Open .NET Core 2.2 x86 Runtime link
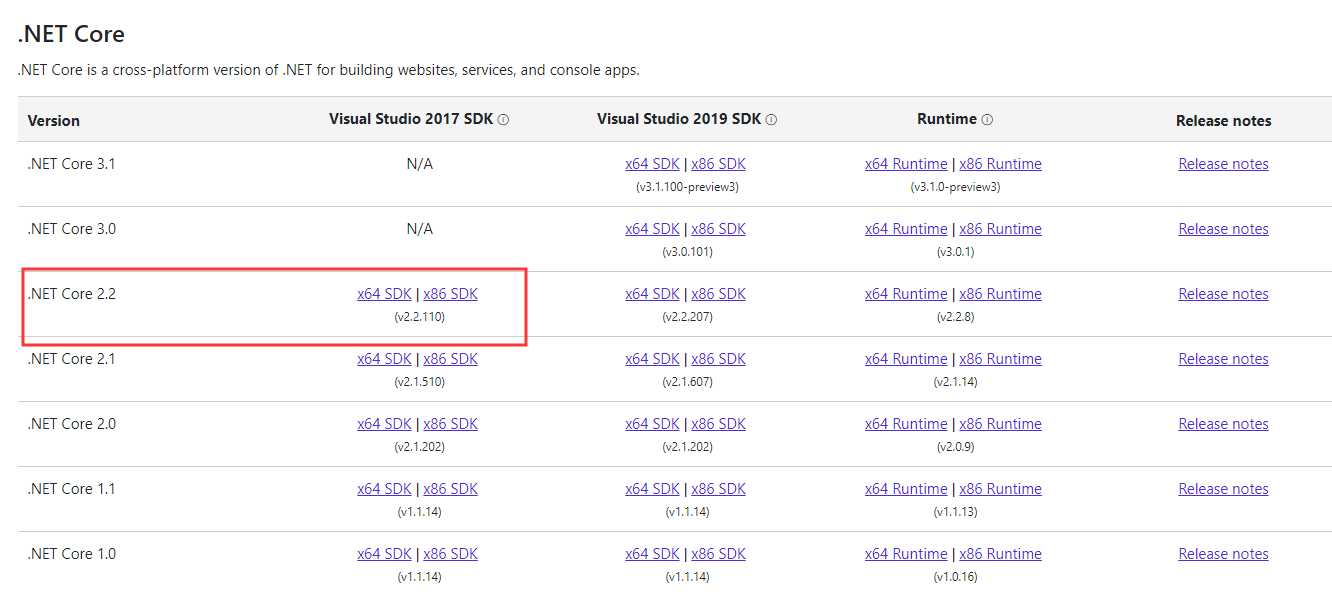Screen dimensions: 1332x609 click(x=1000, y=294)
